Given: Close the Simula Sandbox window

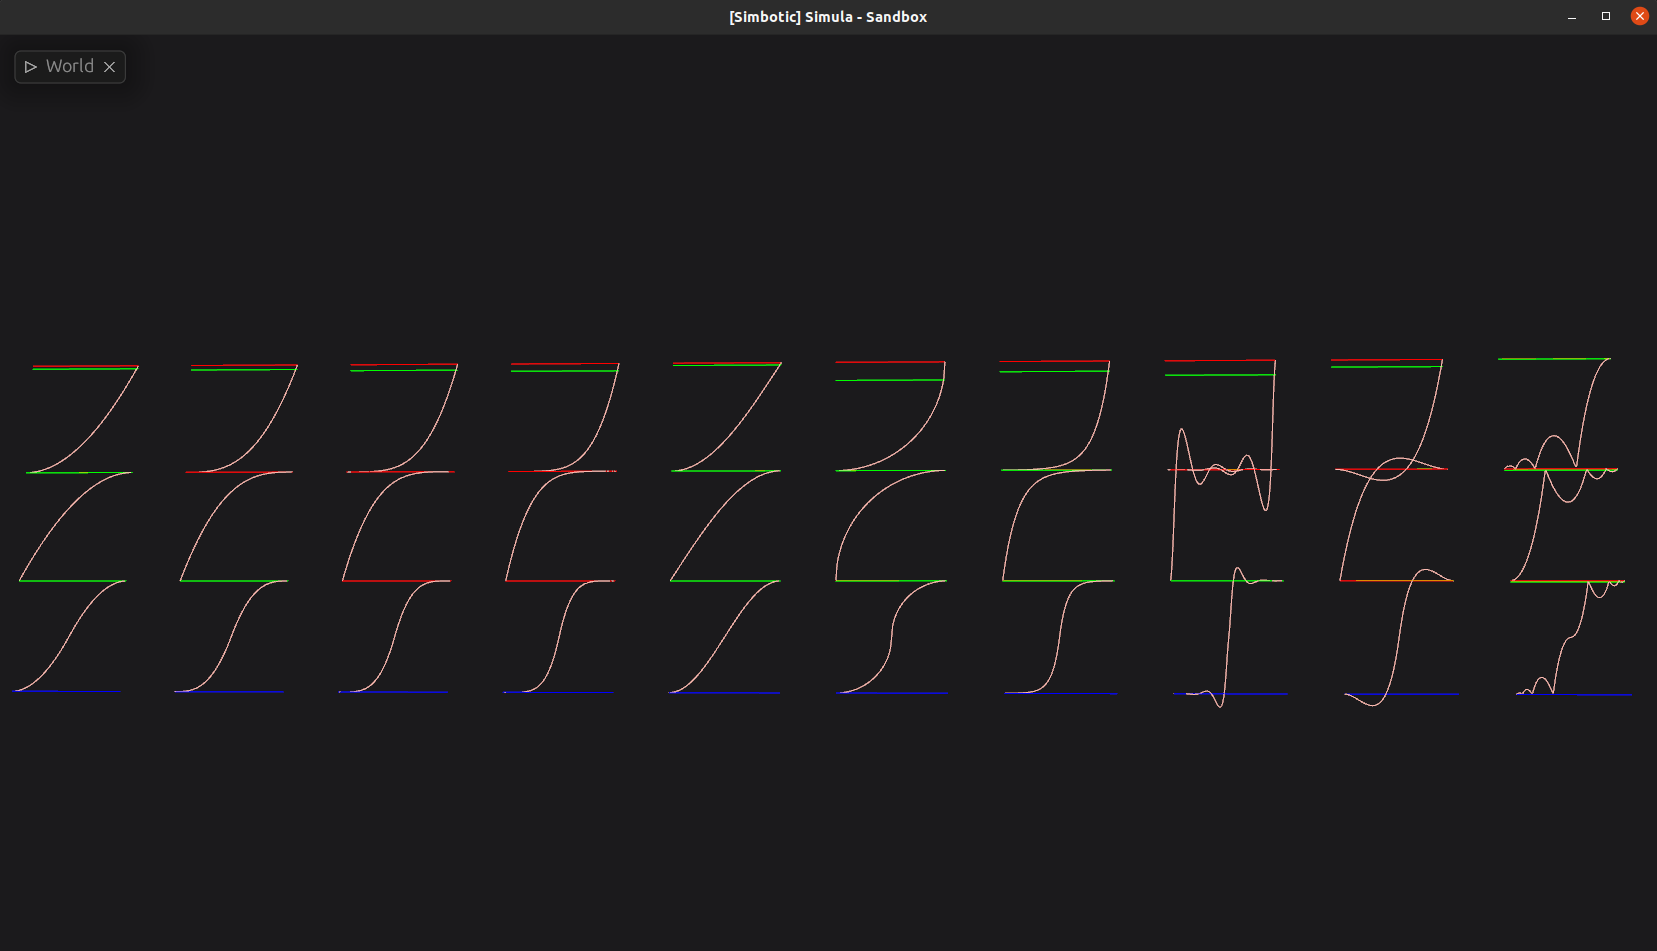Looking at the screenshot, I should [x=1640, y=16].
